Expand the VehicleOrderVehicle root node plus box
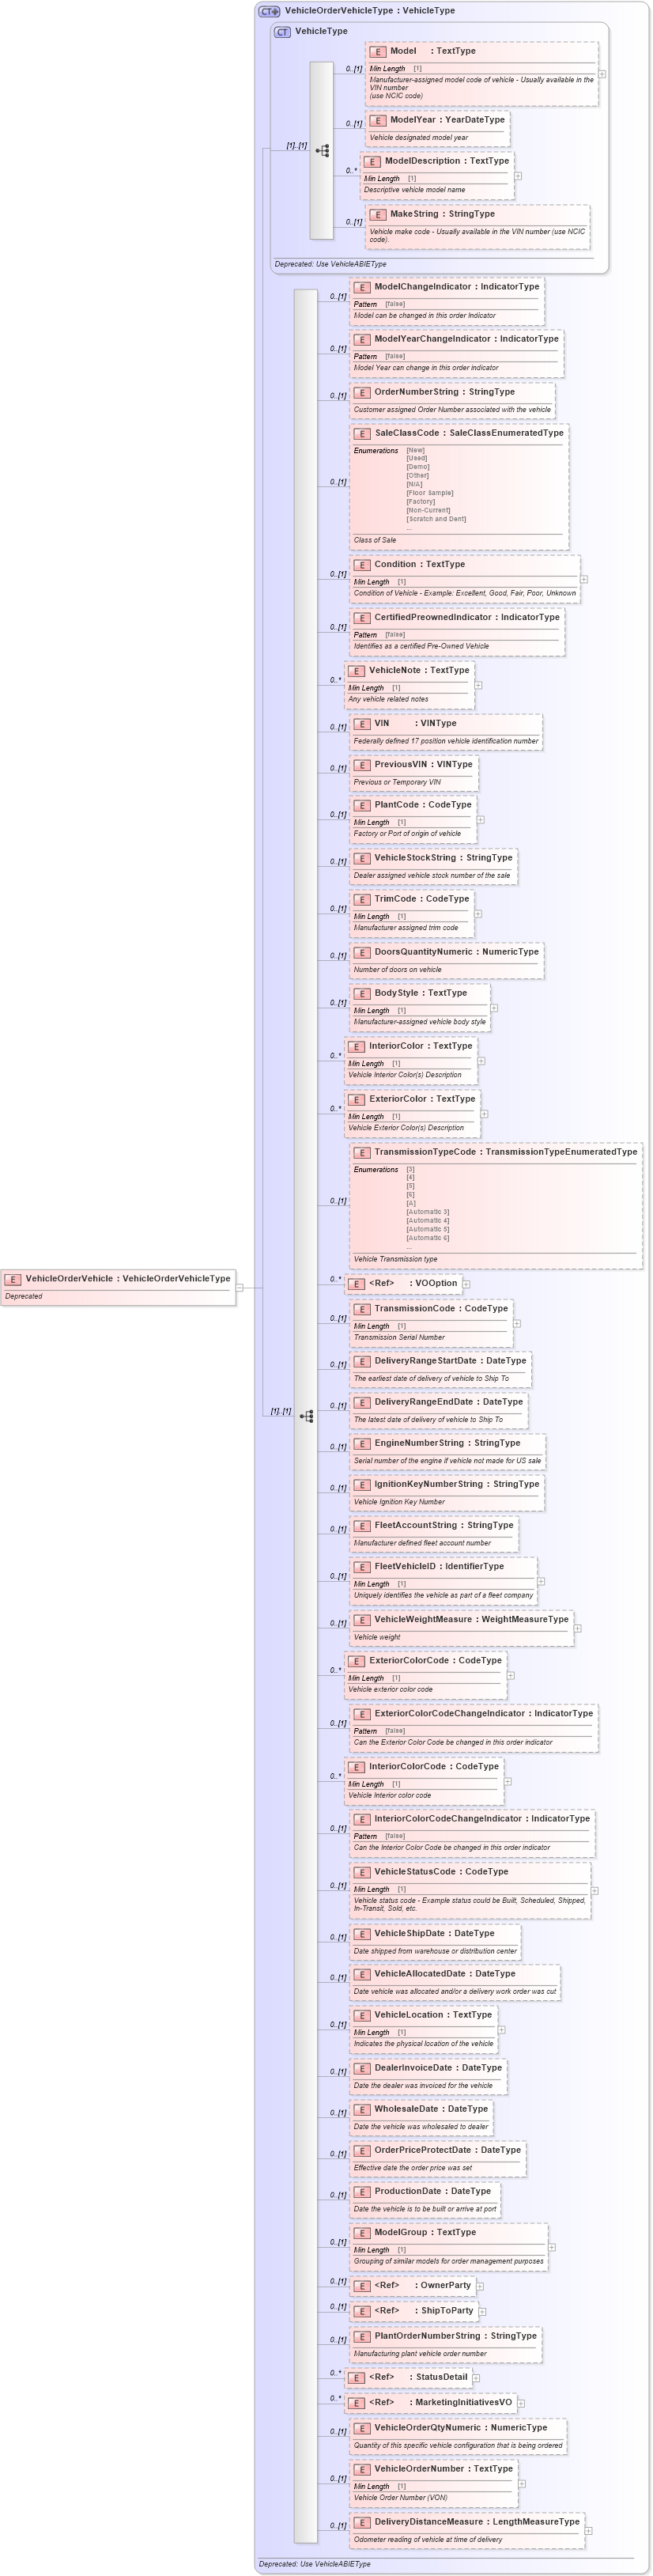The width and height of the screenshot is (653, 2576). click(x=240, y=1287)
